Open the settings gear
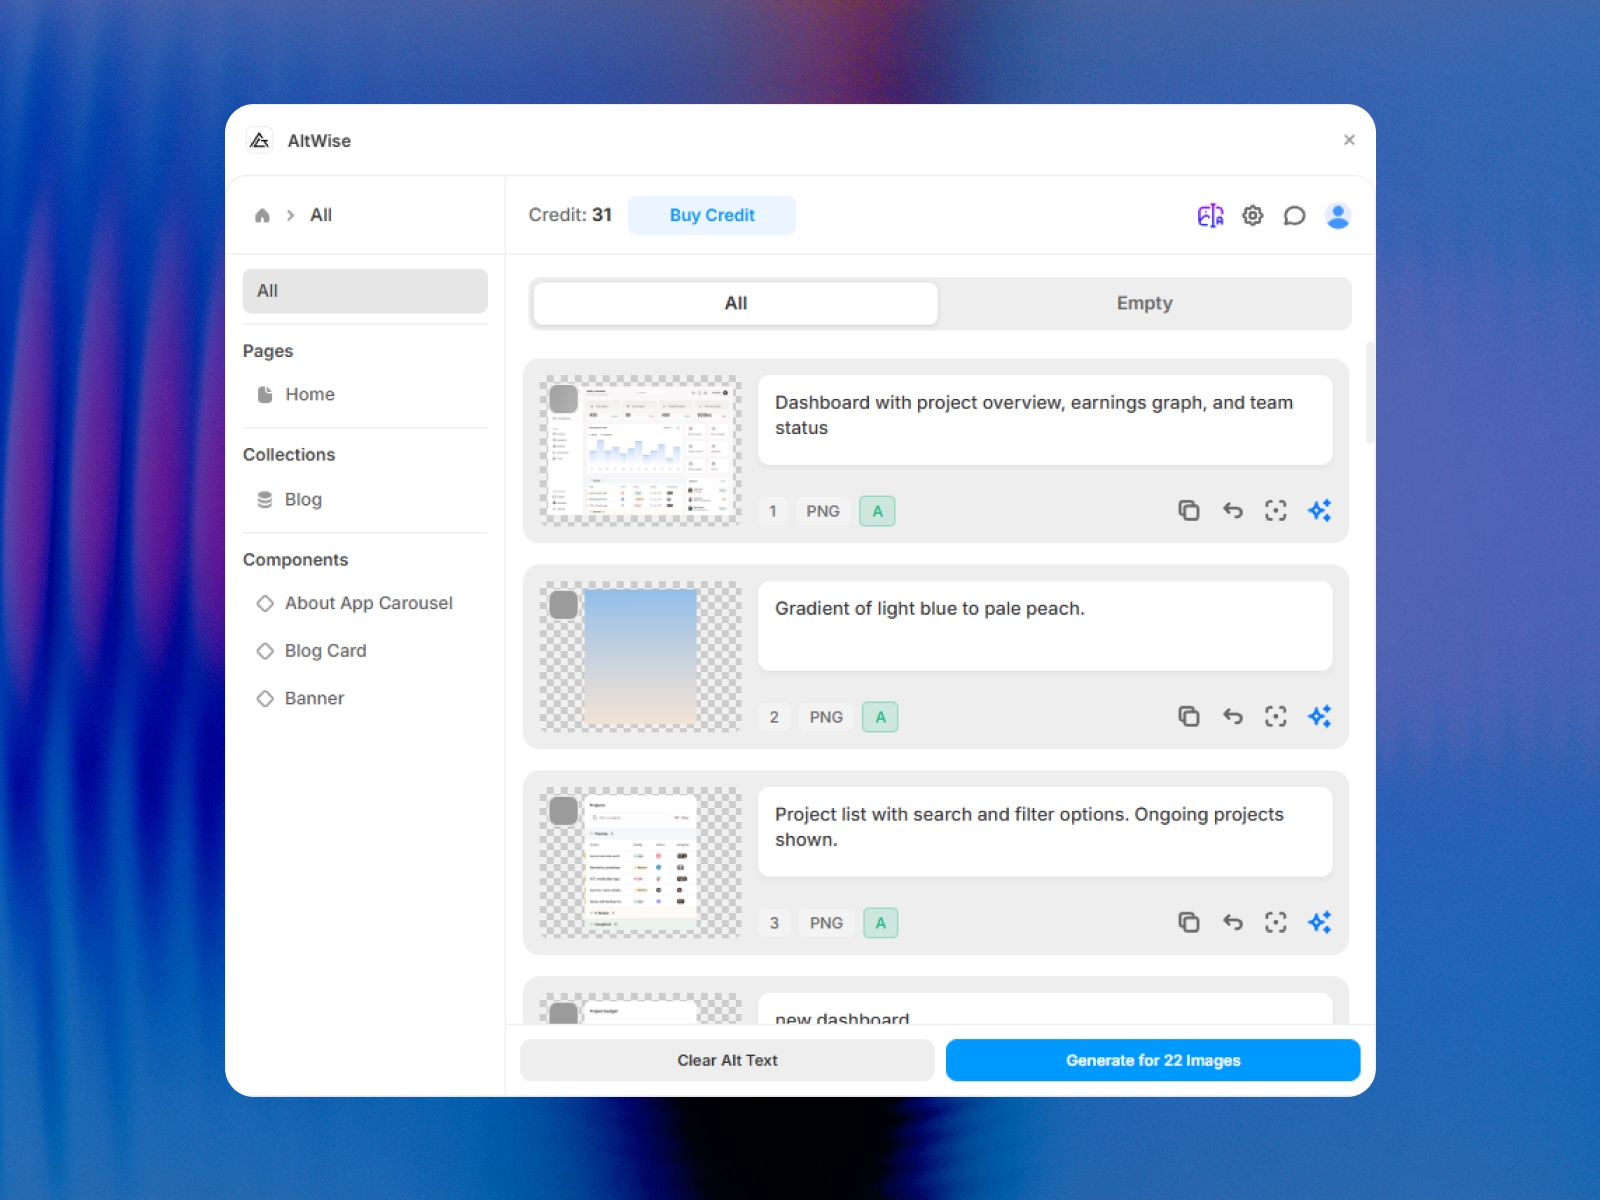The height and width of the screenshot is (1200, 1600). tap(1252, 215)
